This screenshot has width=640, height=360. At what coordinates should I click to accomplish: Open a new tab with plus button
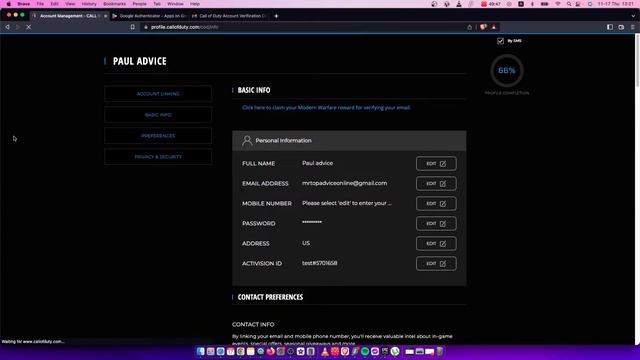tap(276, 16)
